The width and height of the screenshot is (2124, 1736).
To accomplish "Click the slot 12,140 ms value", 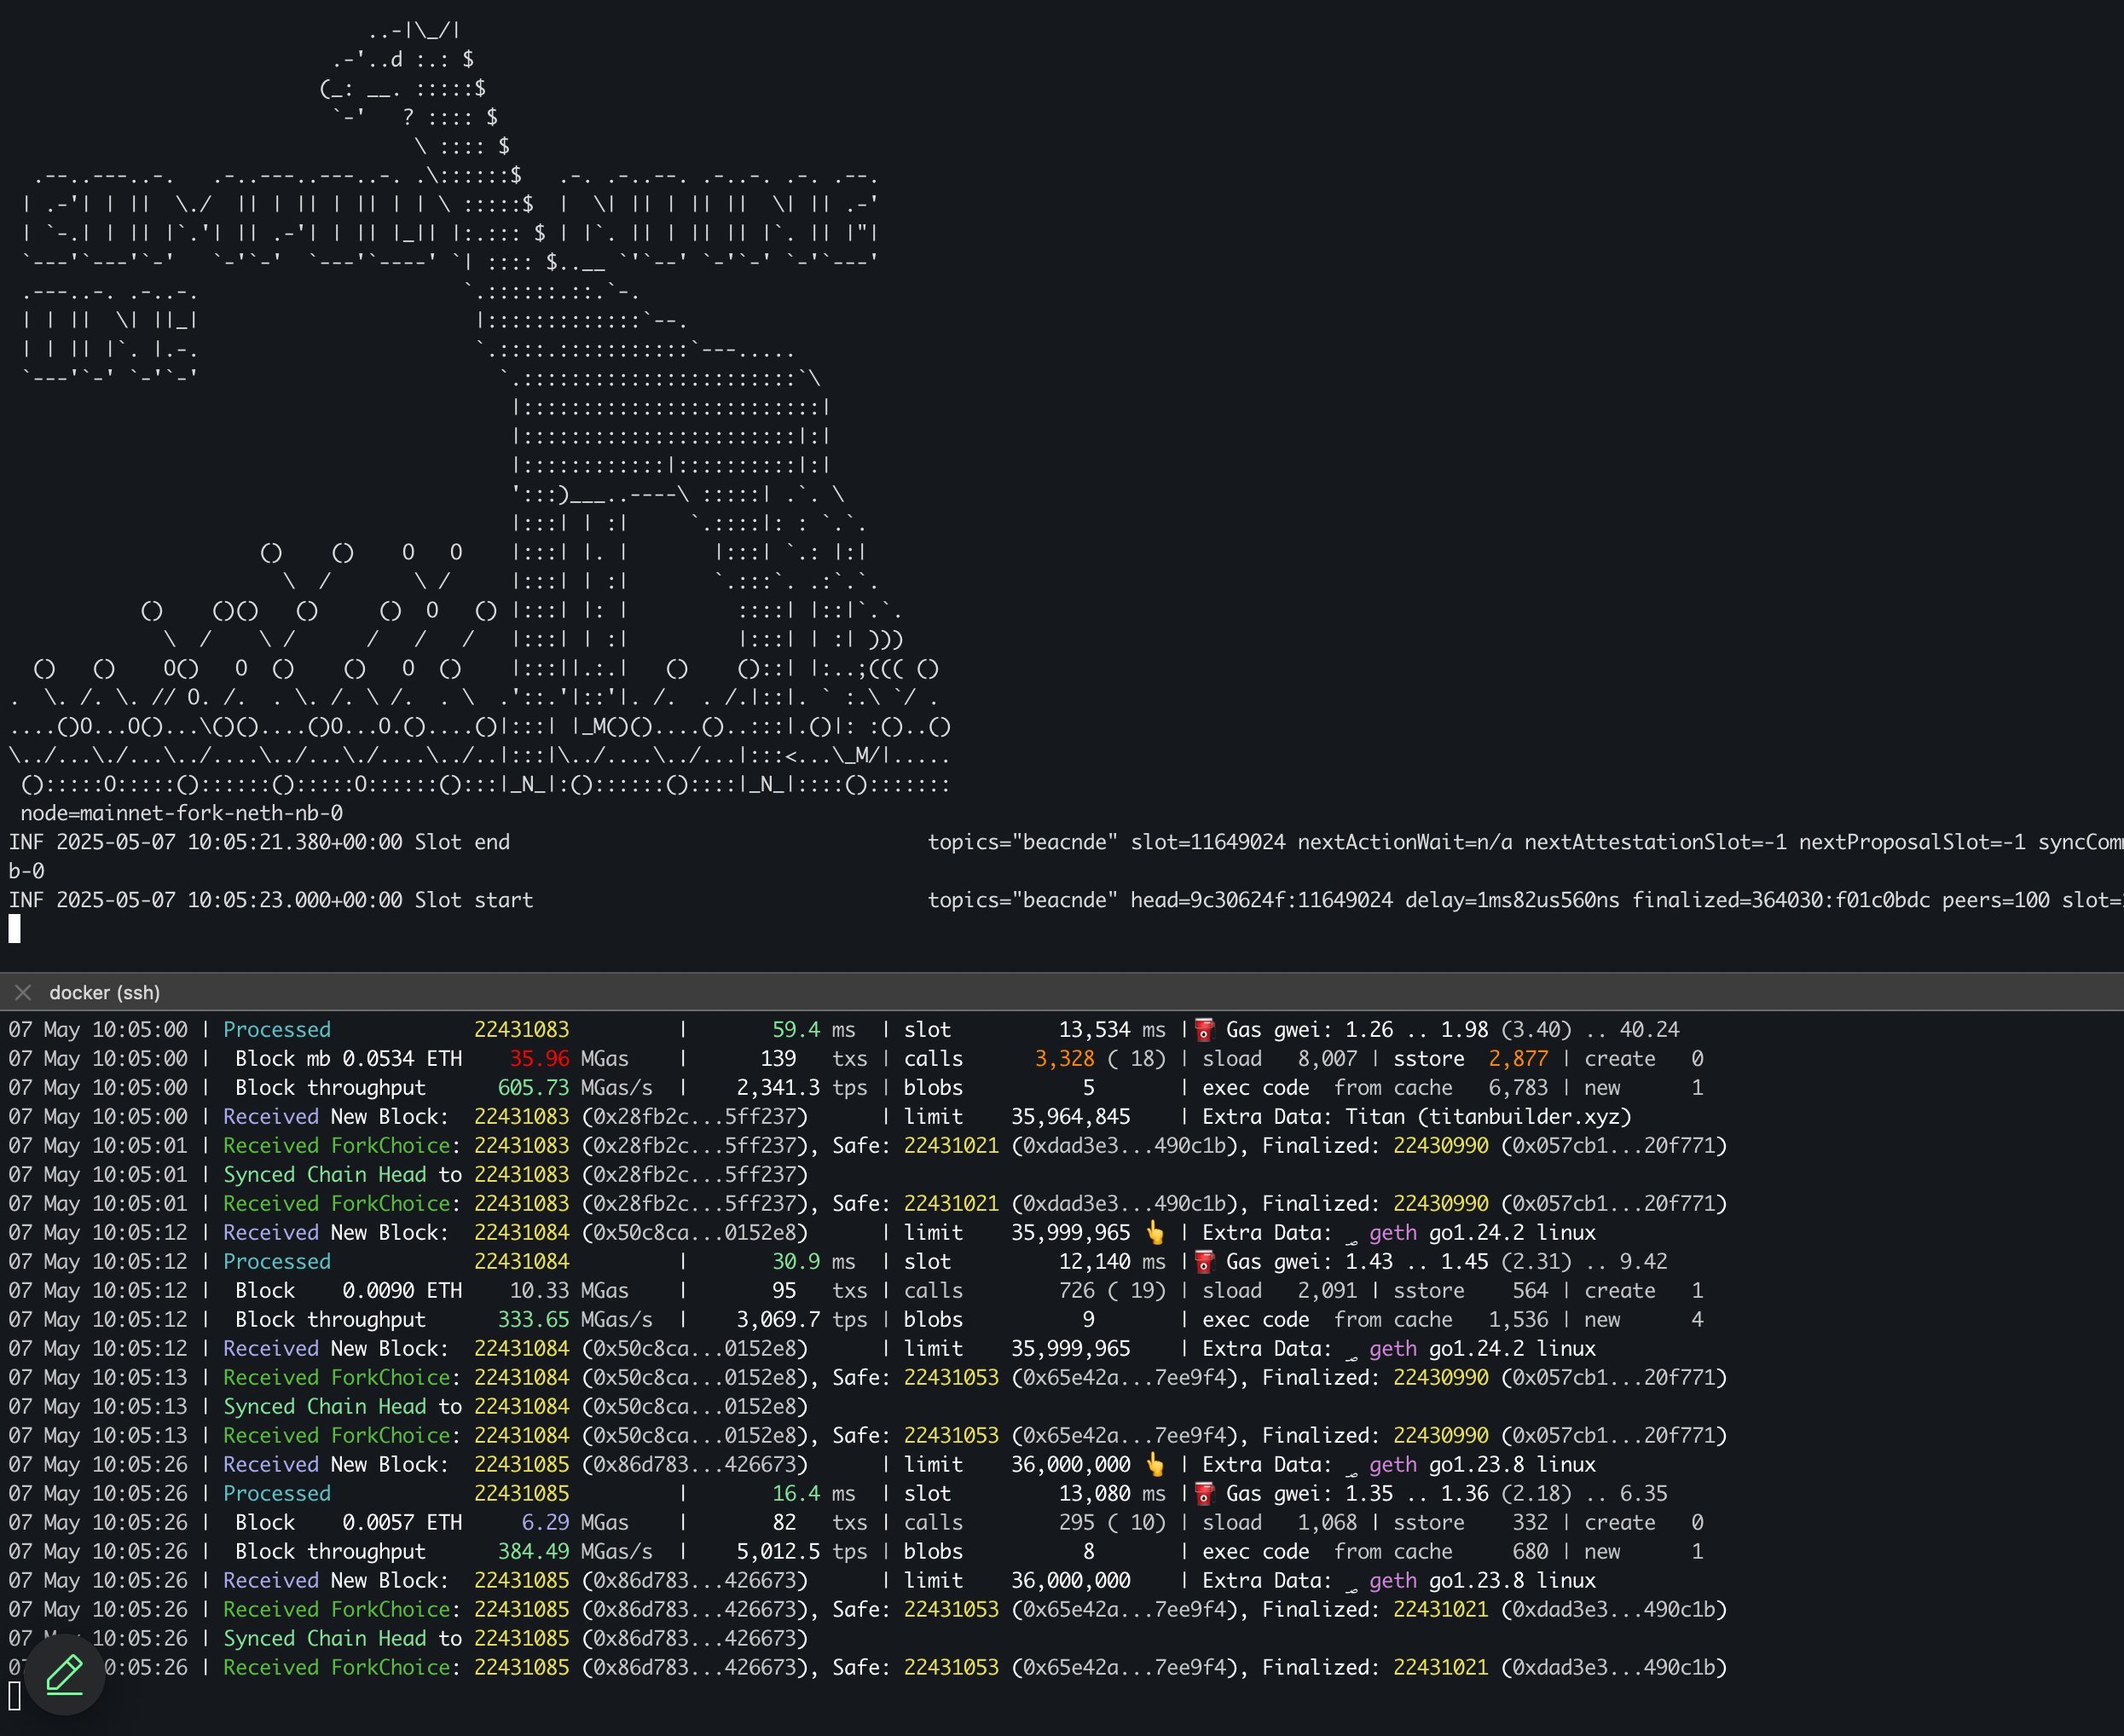I will click(1112, 1262).
